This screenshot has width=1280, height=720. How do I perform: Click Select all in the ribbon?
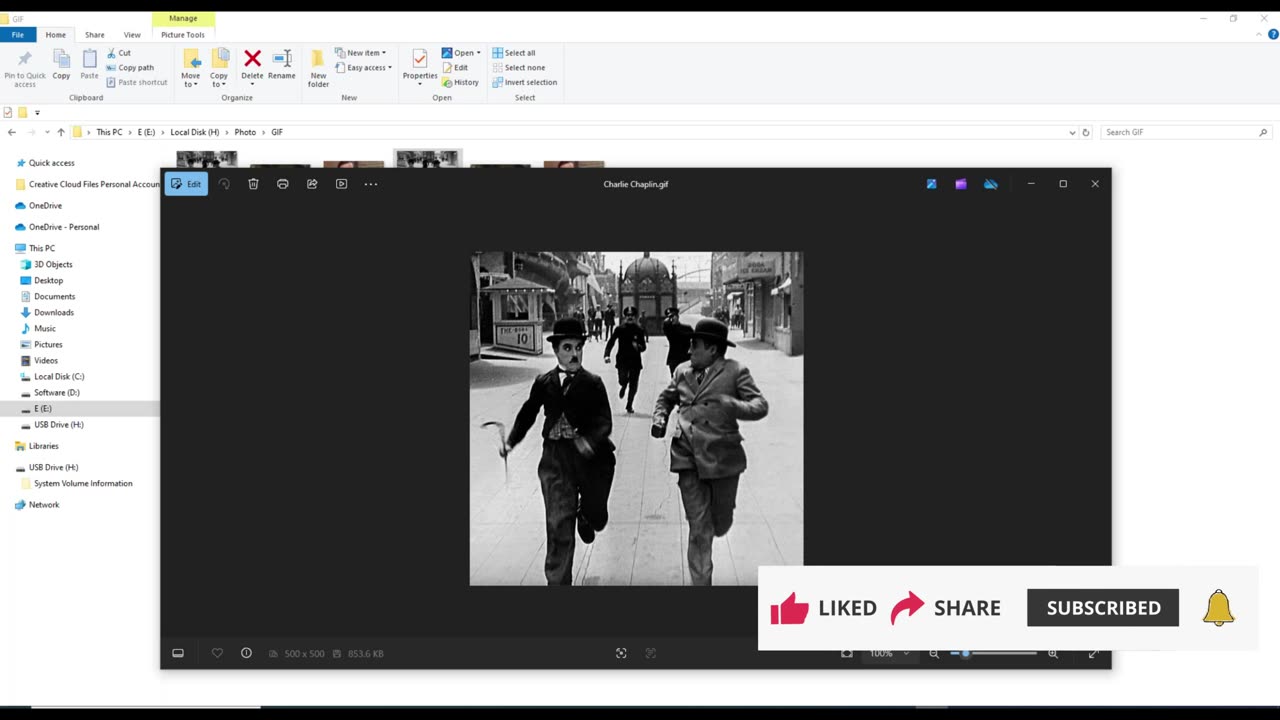point(514,53)
